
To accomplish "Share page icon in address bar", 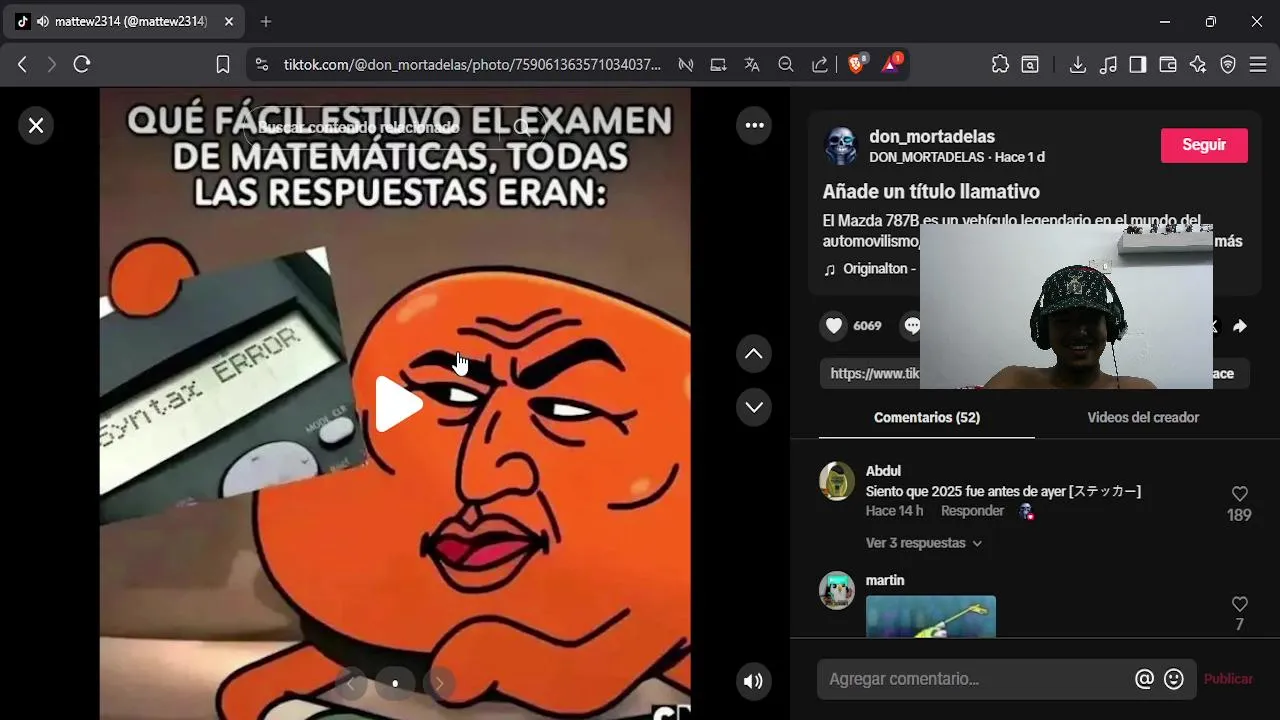I will [820, 64].
